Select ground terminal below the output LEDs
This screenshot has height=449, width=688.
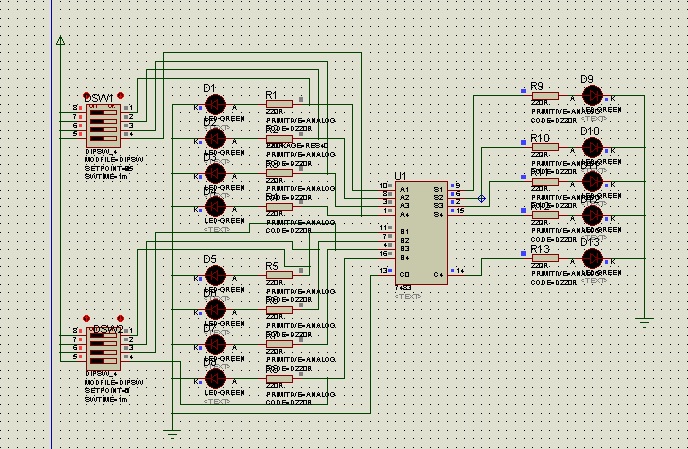pos(644,322)
